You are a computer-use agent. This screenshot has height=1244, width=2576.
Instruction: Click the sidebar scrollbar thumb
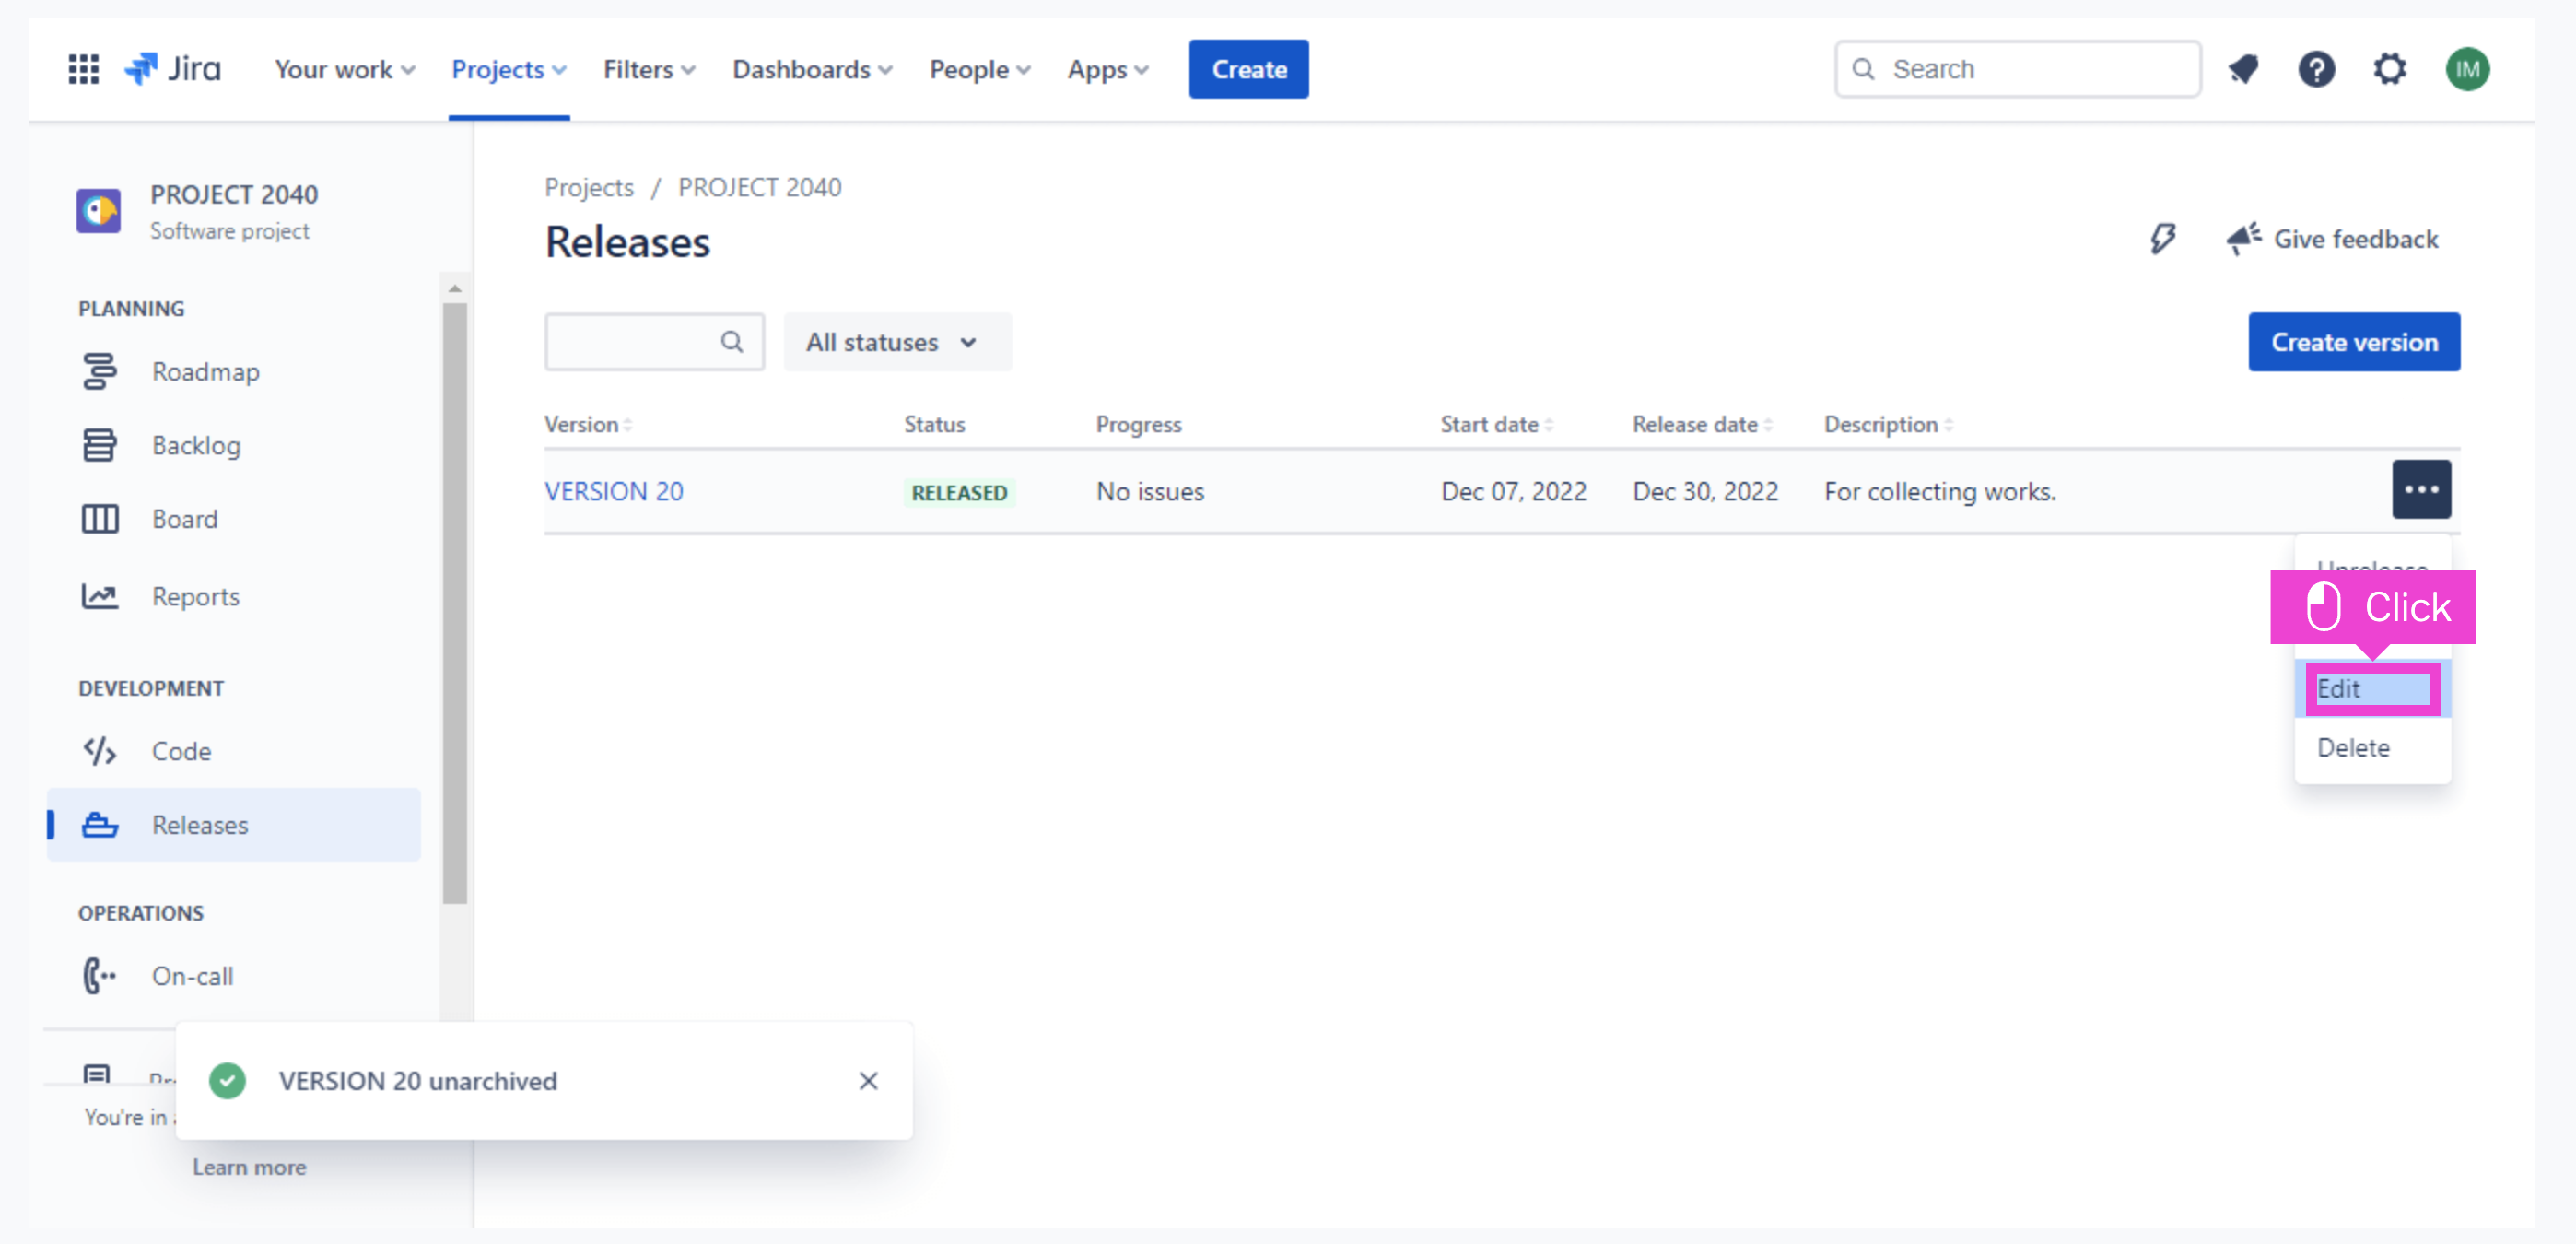click(x=455, y=603)
